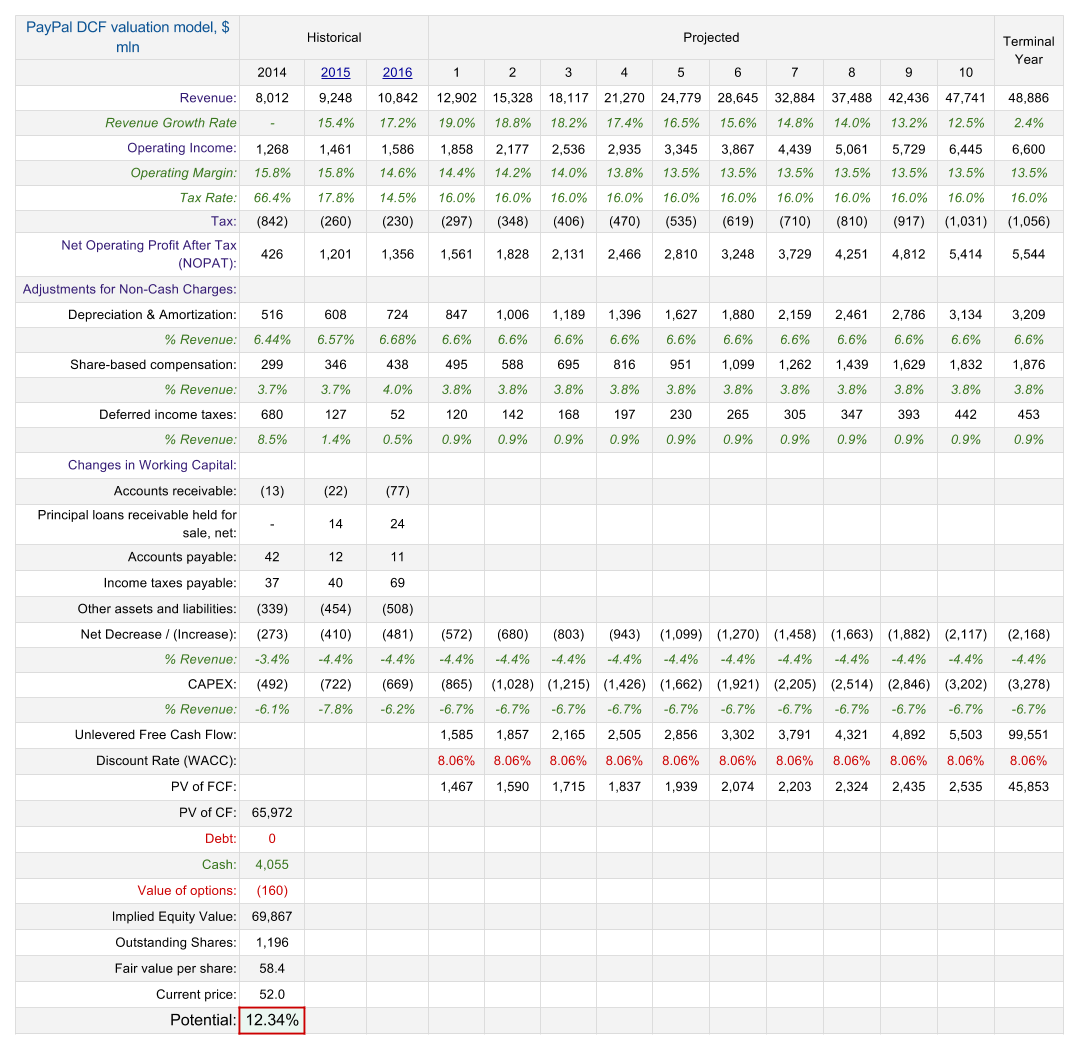The width and height of the screenshot is (1080, 1045).
Task: Select the PV of CF value 65,972
Action: [x=272, y=812]
